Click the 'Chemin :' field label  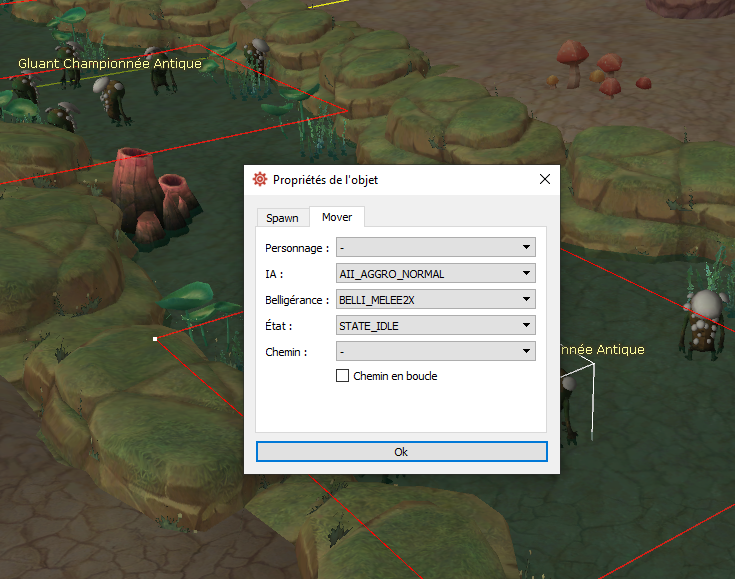pyautogui.click(x=286, y=352)
